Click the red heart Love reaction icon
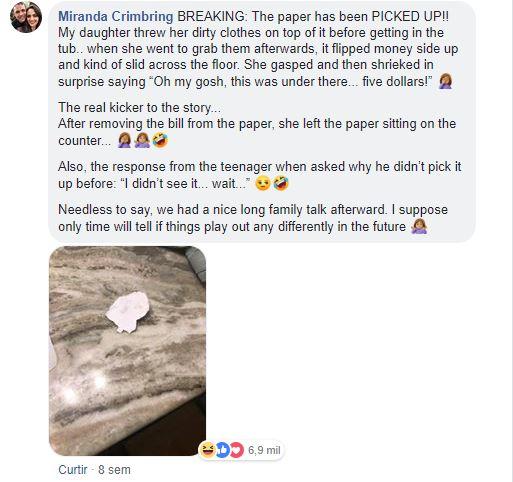Screen dimensions: 513x482 point(236,450)
